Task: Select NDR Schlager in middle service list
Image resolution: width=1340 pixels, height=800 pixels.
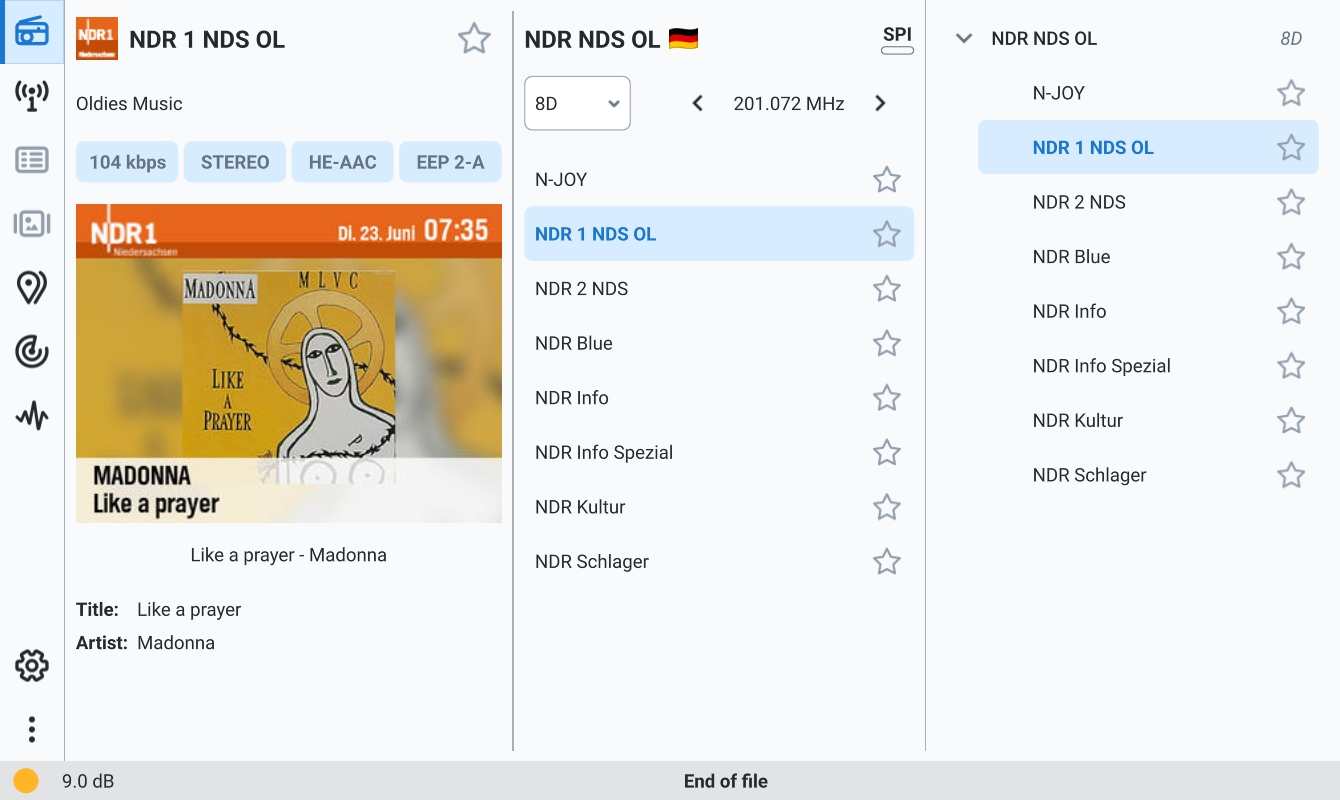Action: click(719, 562)
